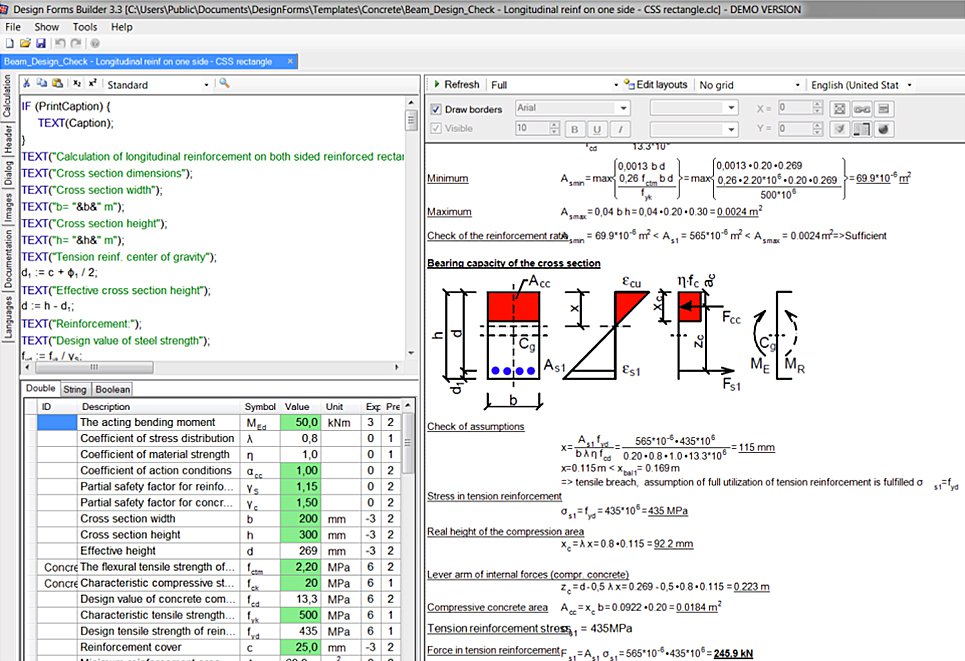Click the sphere icon beside the Y field

884,129
